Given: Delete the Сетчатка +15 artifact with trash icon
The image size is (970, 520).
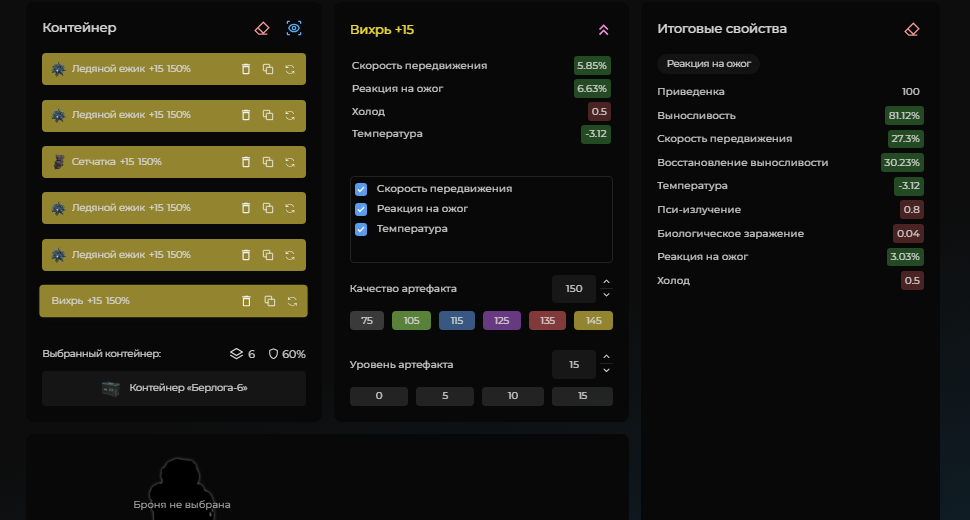Looking at the screenshot, I should 246,162.
